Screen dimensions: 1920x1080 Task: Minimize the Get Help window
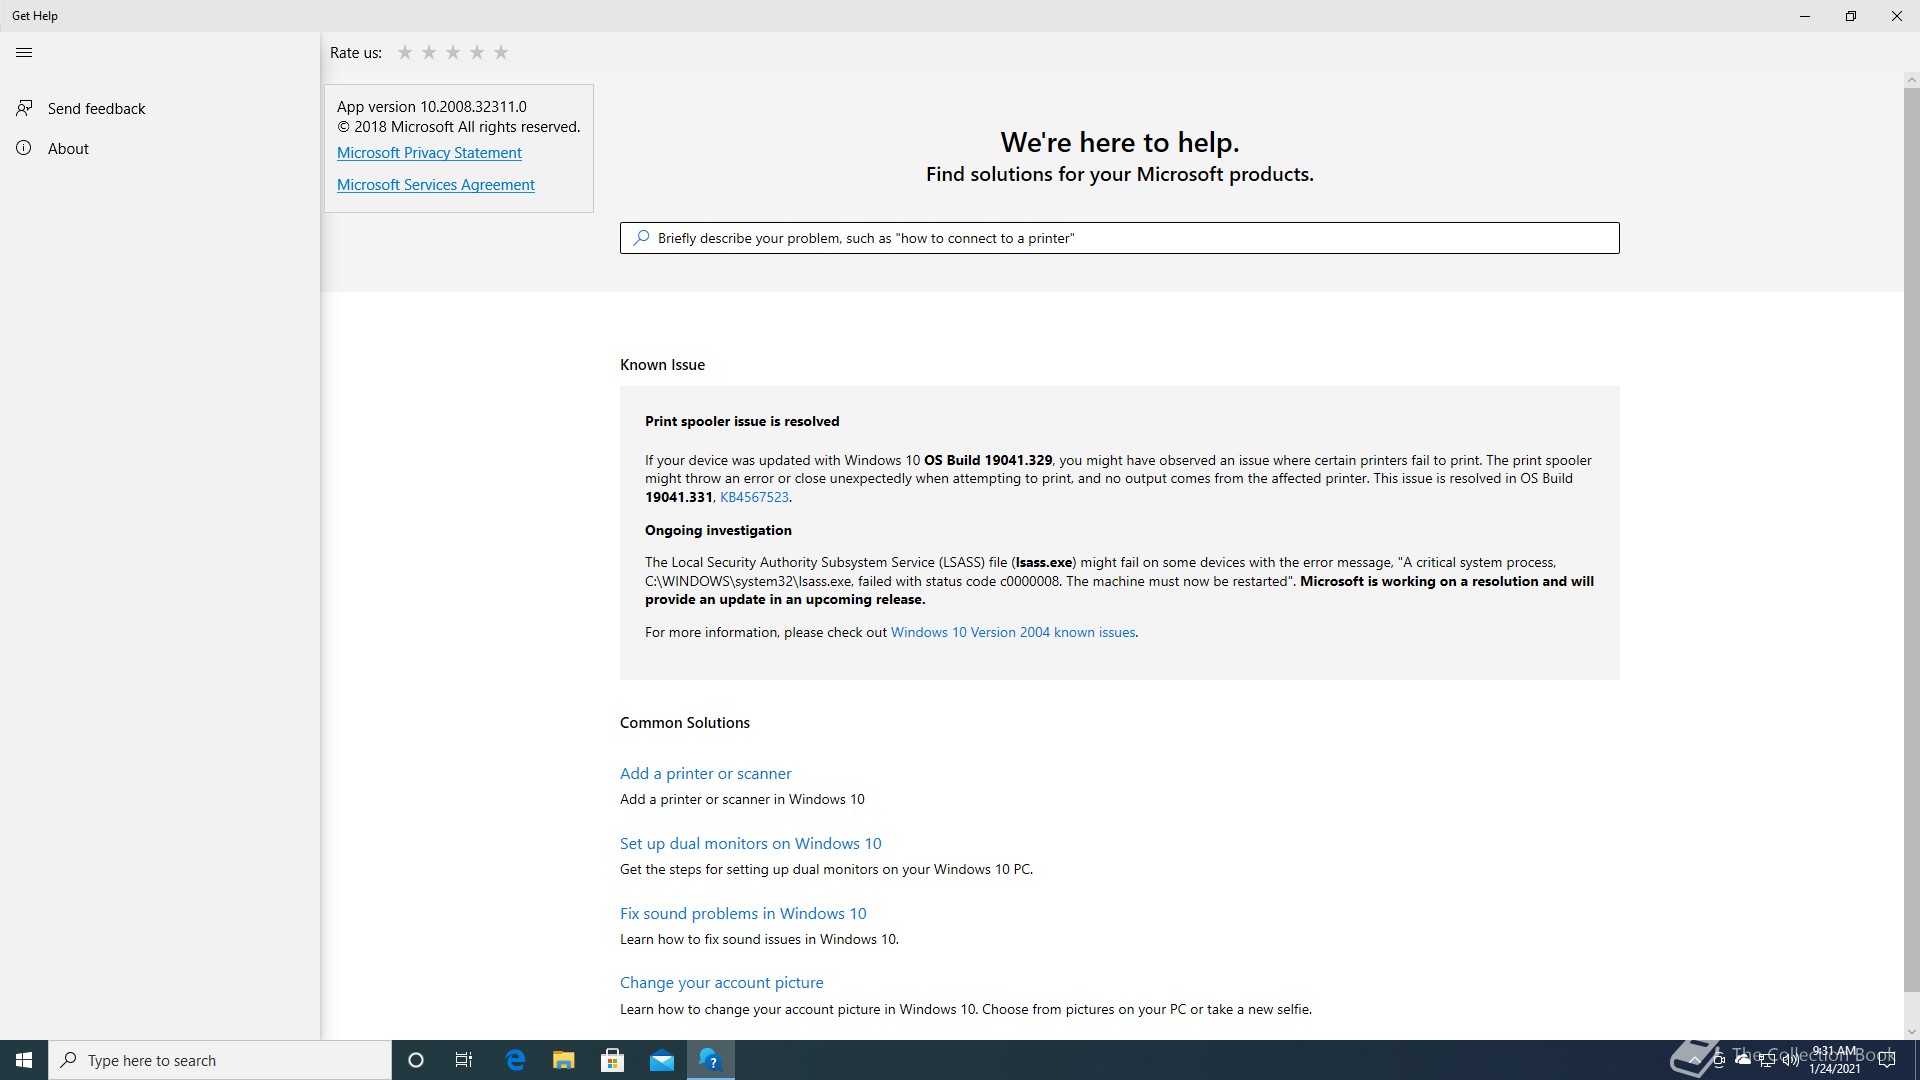[x=1805, y=16]
